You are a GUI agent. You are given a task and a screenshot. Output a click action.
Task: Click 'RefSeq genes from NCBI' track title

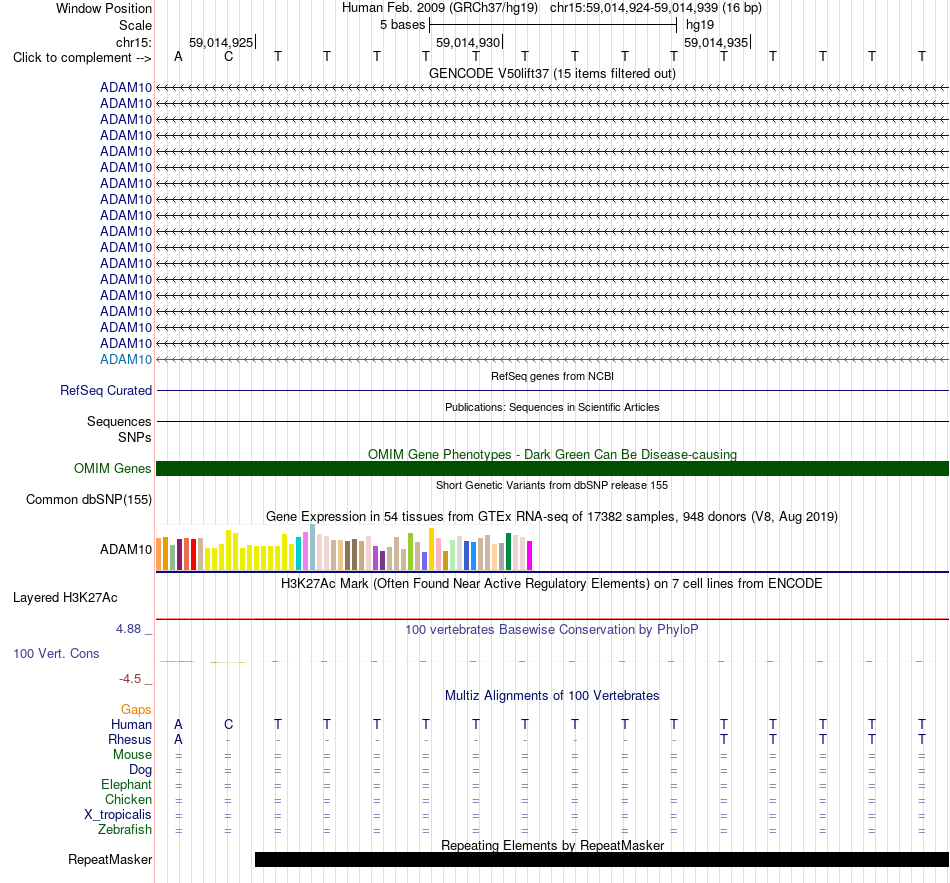[553, 376]
